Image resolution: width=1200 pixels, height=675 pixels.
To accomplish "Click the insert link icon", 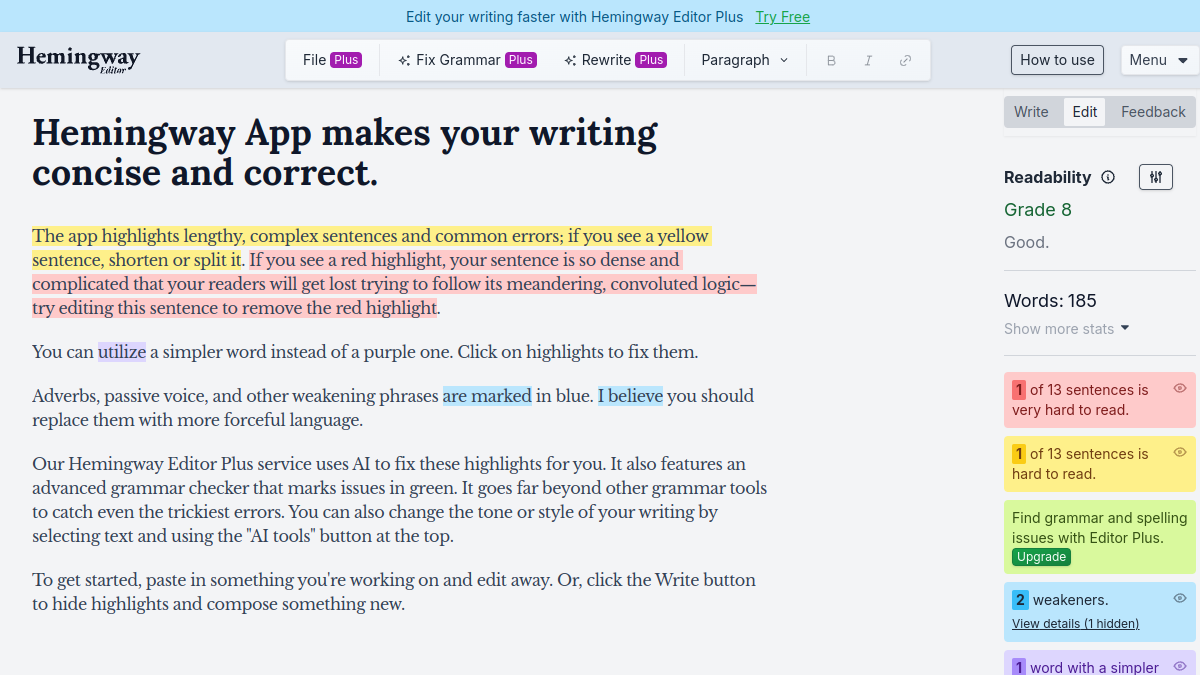I will tap(905, 60).
